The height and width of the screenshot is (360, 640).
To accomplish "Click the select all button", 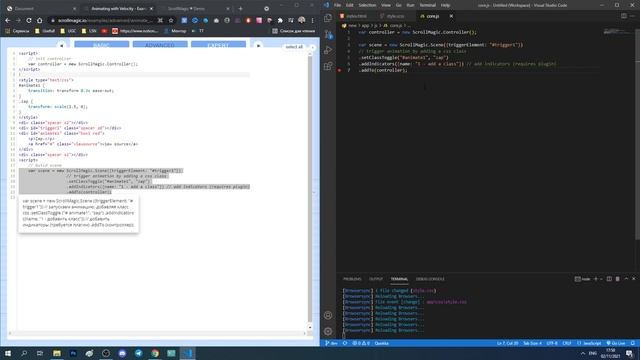I will point(294,47).
